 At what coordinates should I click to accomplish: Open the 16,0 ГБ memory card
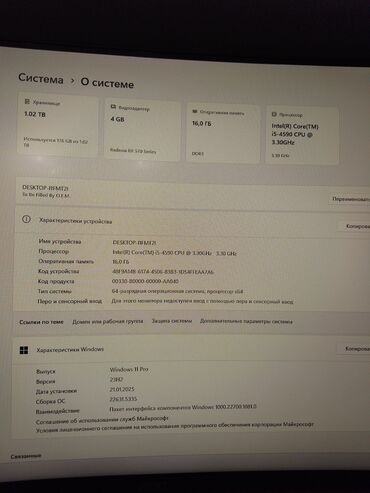pos(223,133)
